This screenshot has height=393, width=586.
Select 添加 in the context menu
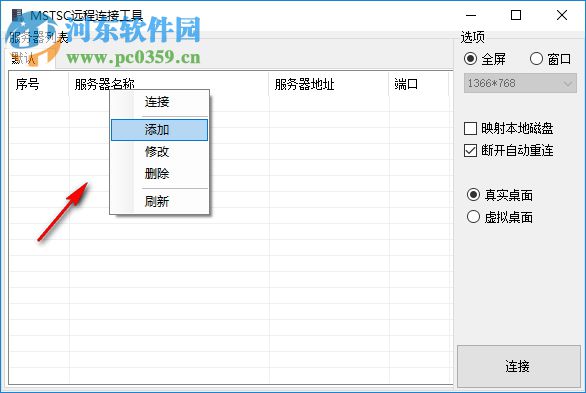(159, 130)
